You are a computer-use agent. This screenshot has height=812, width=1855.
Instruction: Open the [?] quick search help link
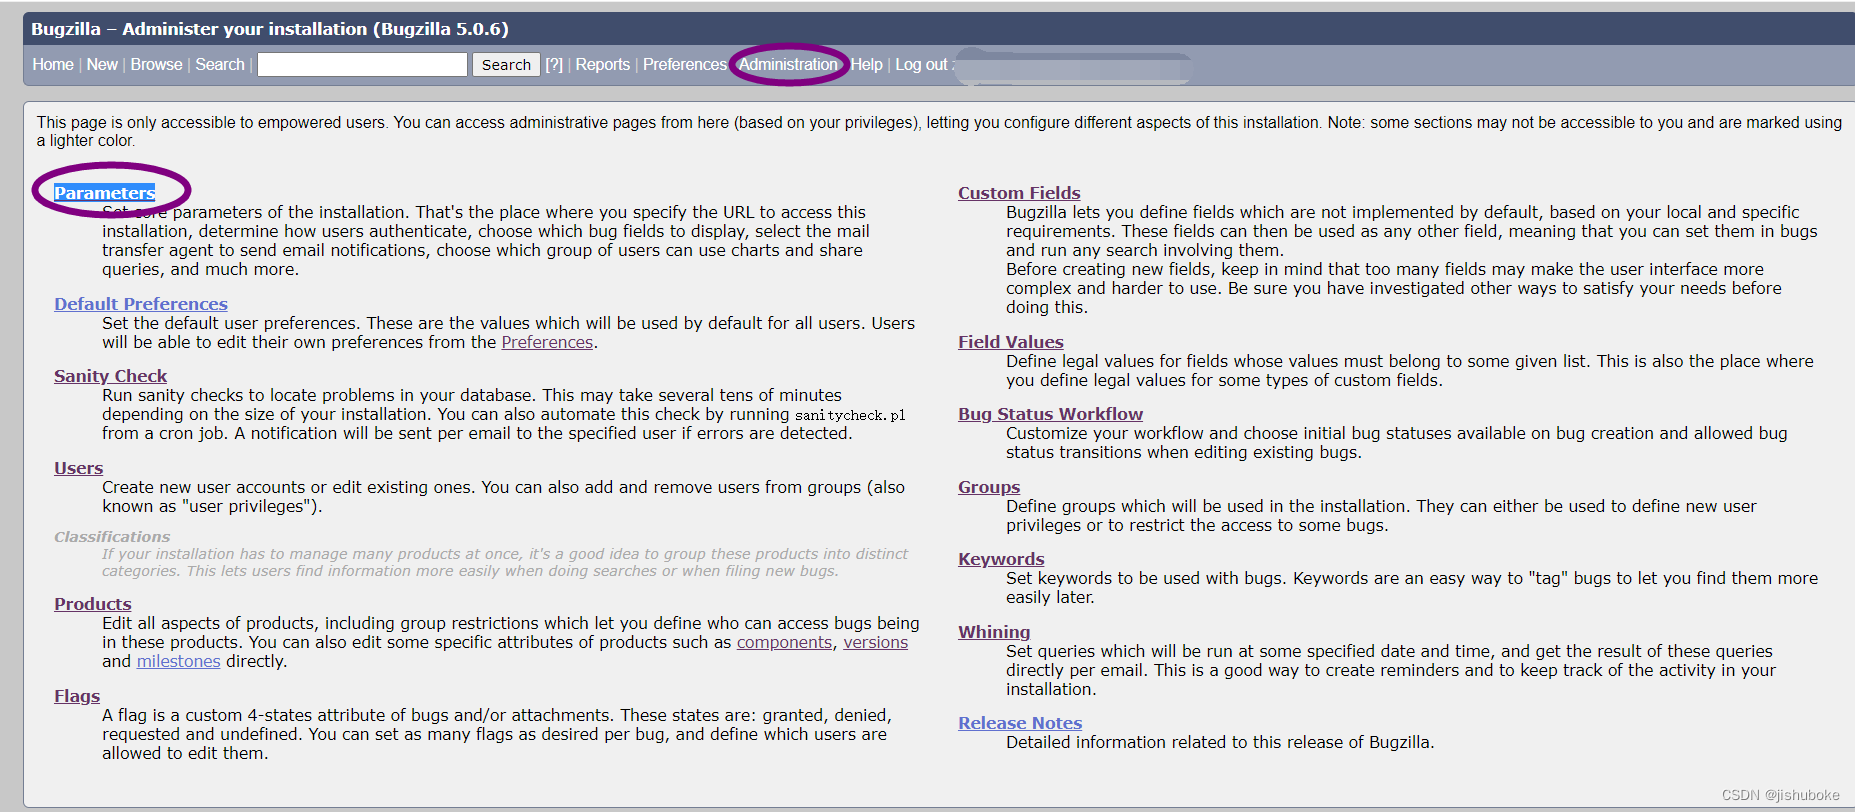[x=554, y=64]
